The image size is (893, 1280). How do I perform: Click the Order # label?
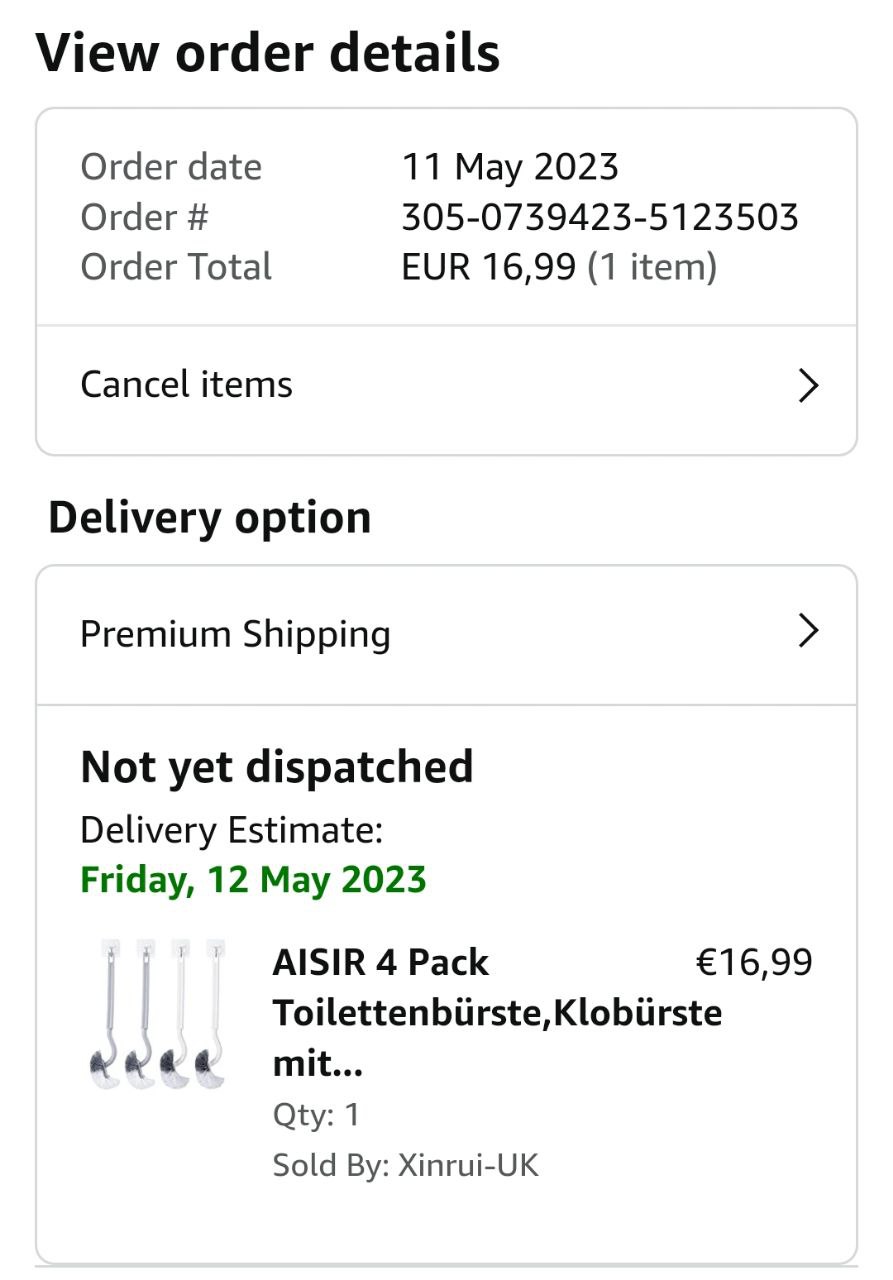(144, 217)
